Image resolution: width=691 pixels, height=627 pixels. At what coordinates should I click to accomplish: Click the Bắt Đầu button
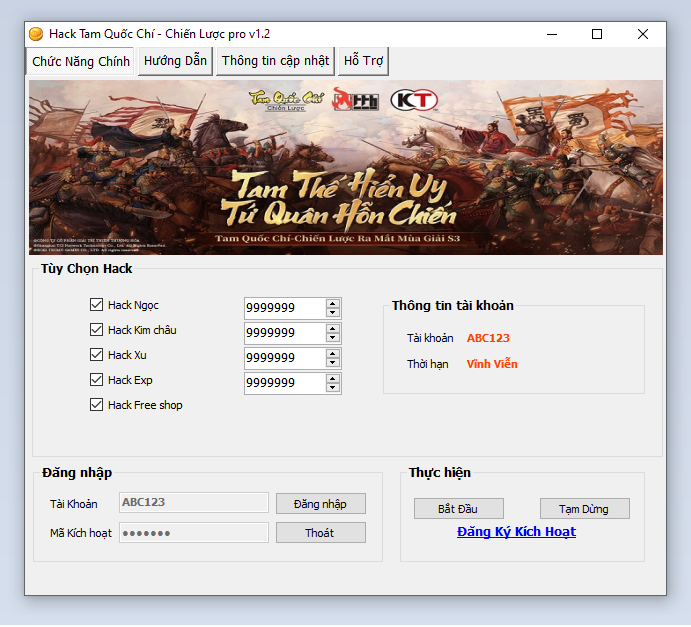pos(459,509)
